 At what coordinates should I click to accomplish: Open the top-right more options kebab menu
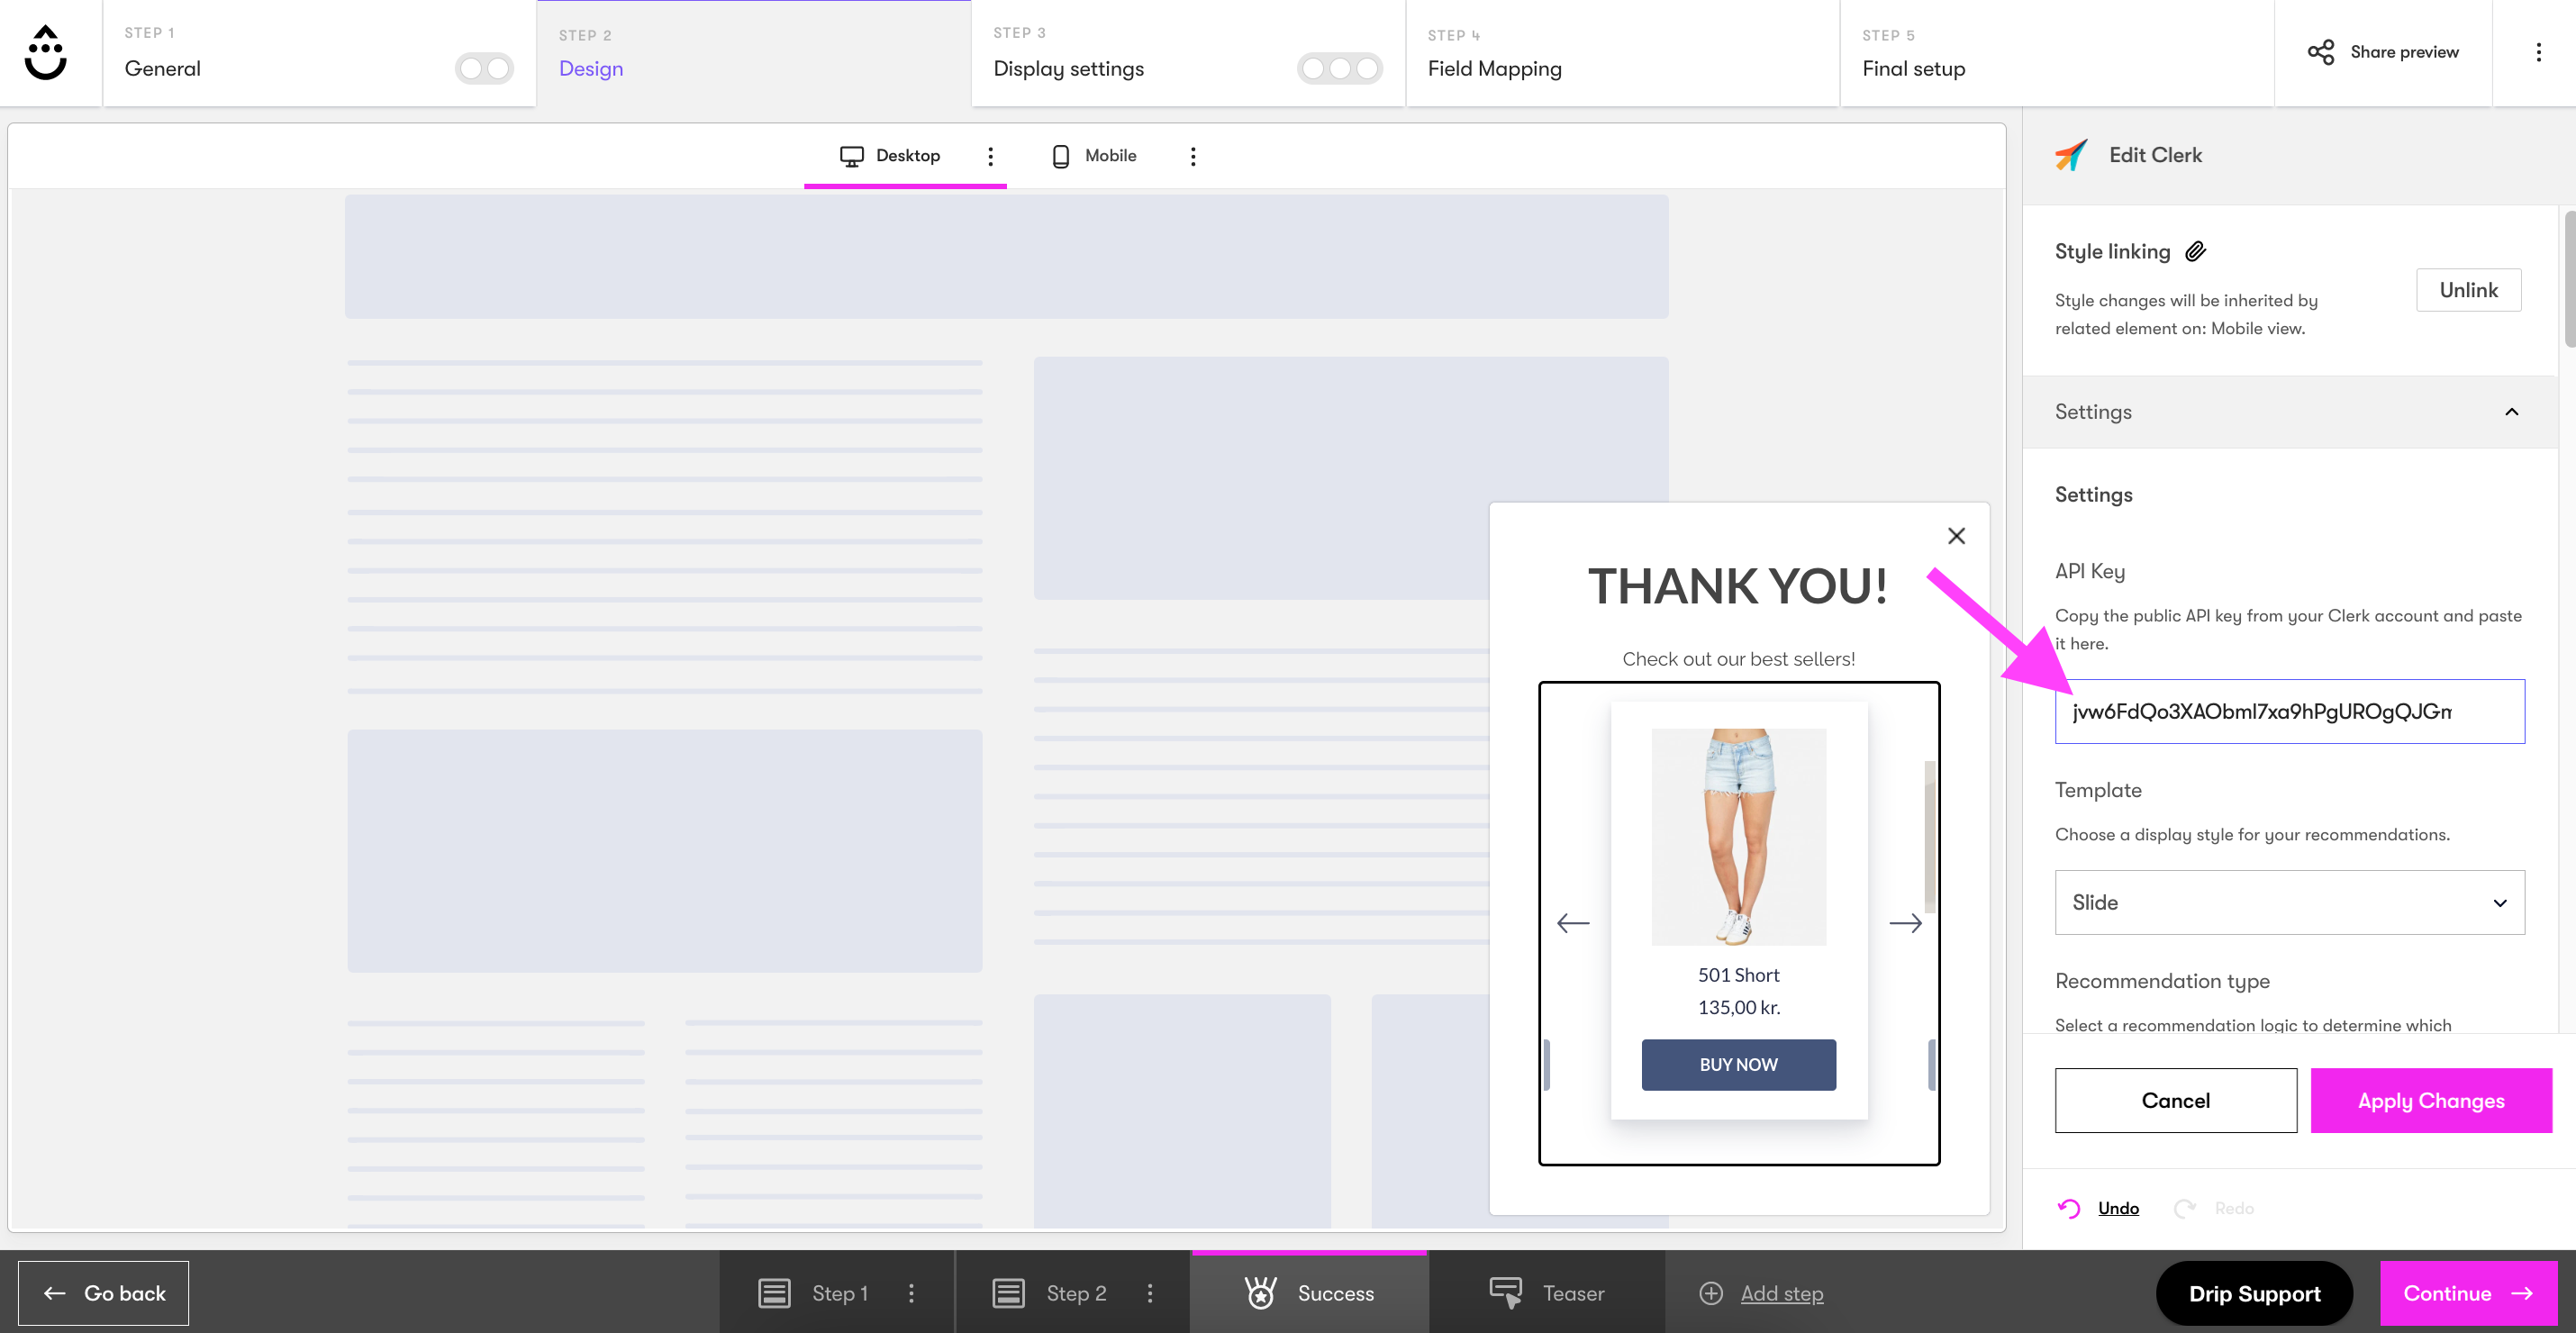coord(2538,52)
